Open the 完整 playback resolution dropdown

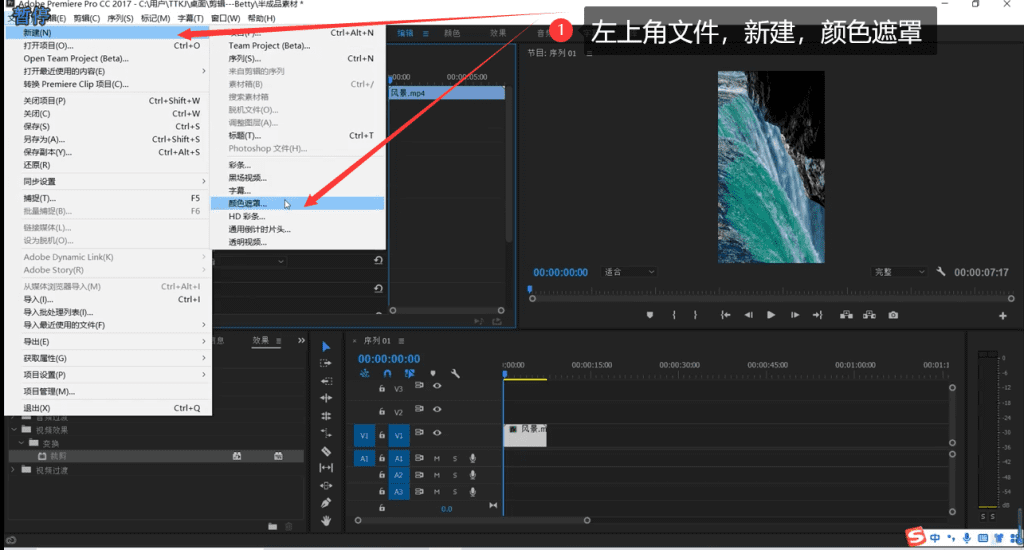point(899,272)
